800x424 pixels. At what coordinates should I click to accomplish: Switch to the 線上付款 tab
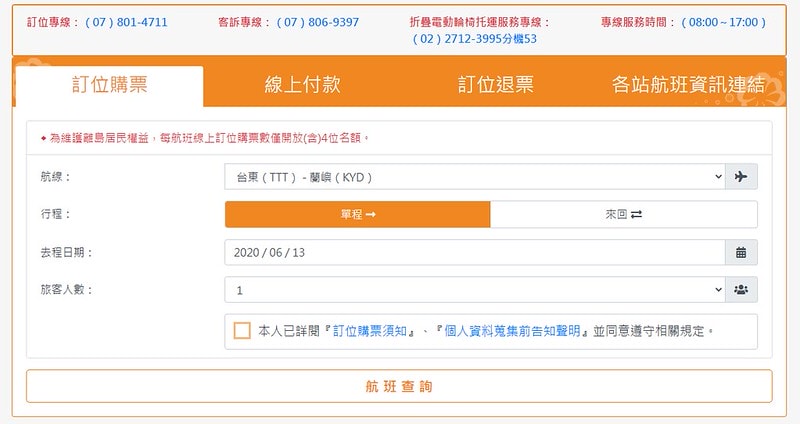(x=303, y=85)
